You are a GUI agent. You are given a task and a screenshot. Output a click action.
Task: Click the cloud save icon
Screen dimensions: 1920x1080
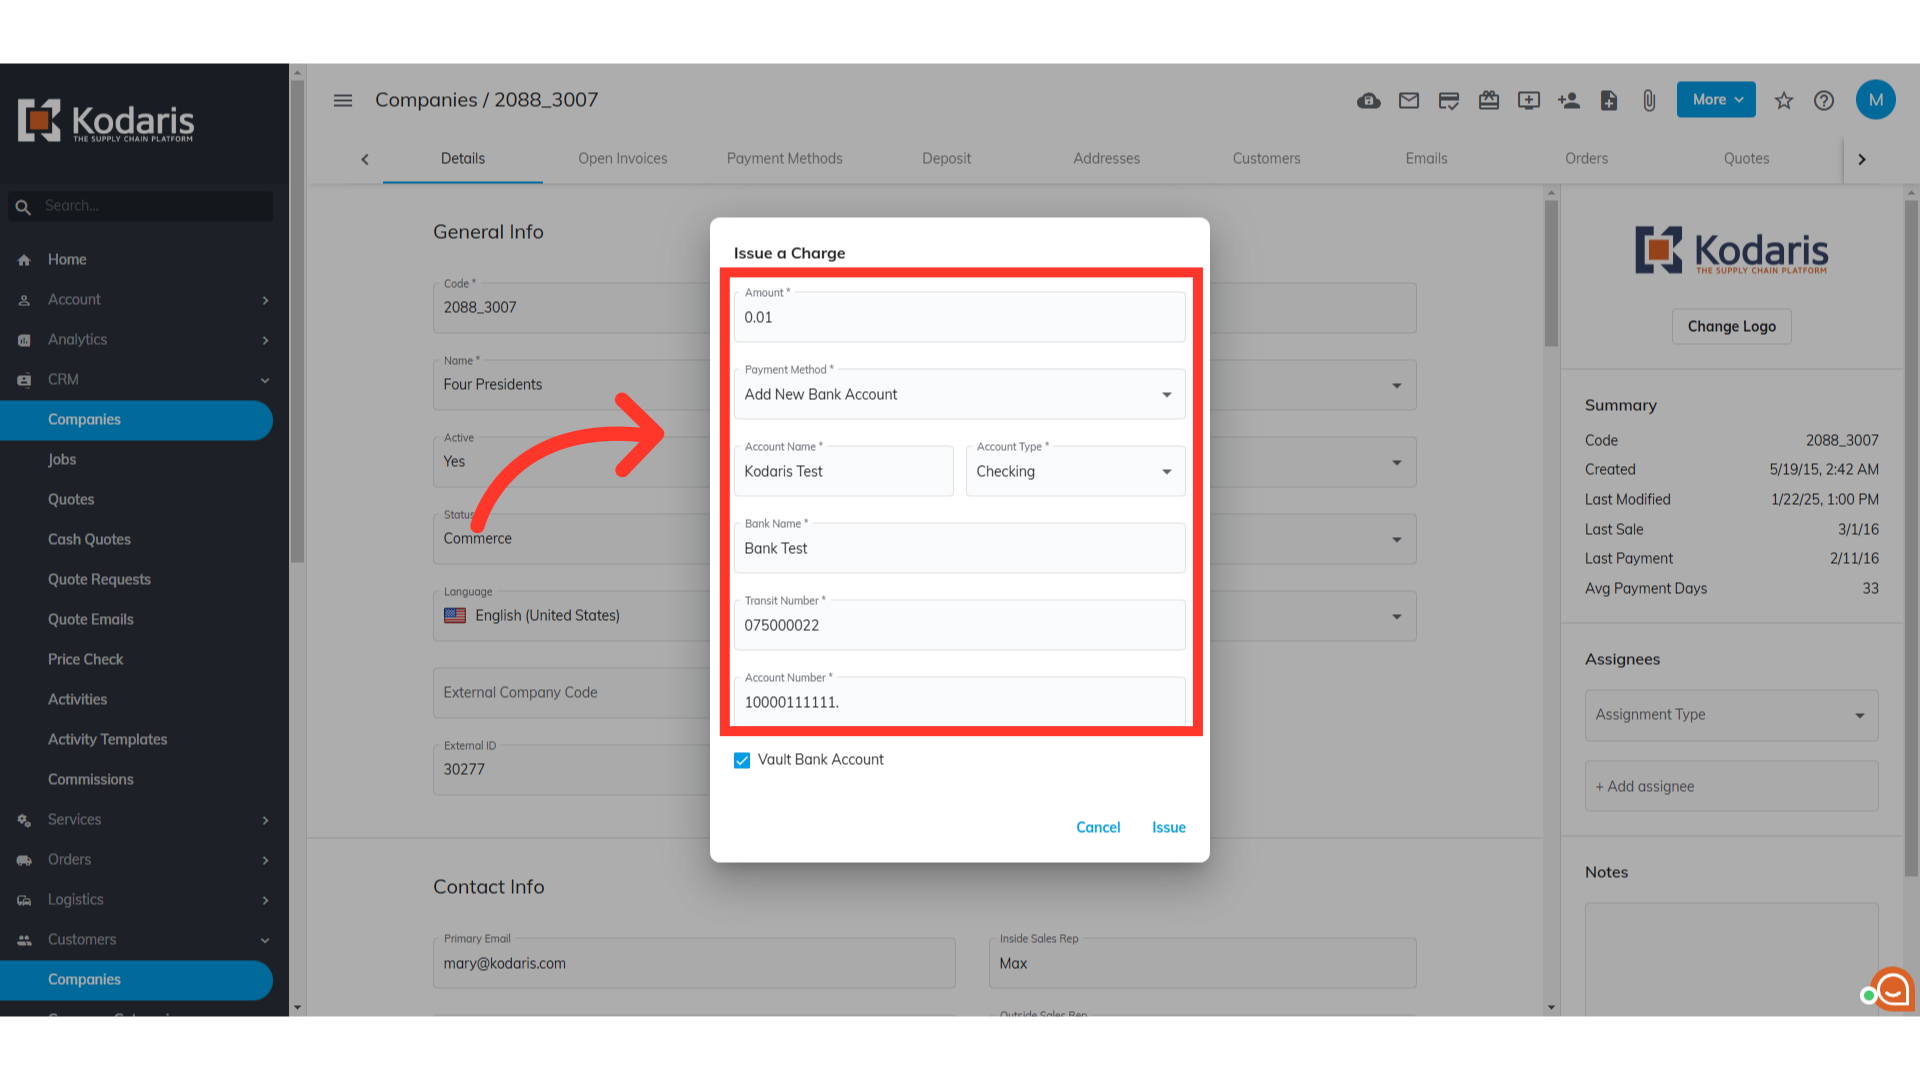1368,100
